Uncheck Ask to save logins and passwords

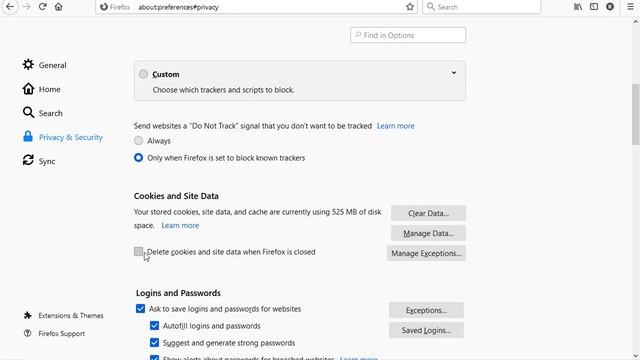(140, 309)
